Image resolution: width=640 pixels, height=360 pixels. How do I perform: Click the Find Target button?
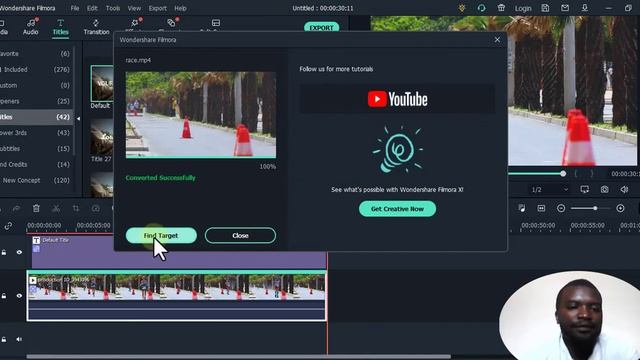tap(161, 236)
